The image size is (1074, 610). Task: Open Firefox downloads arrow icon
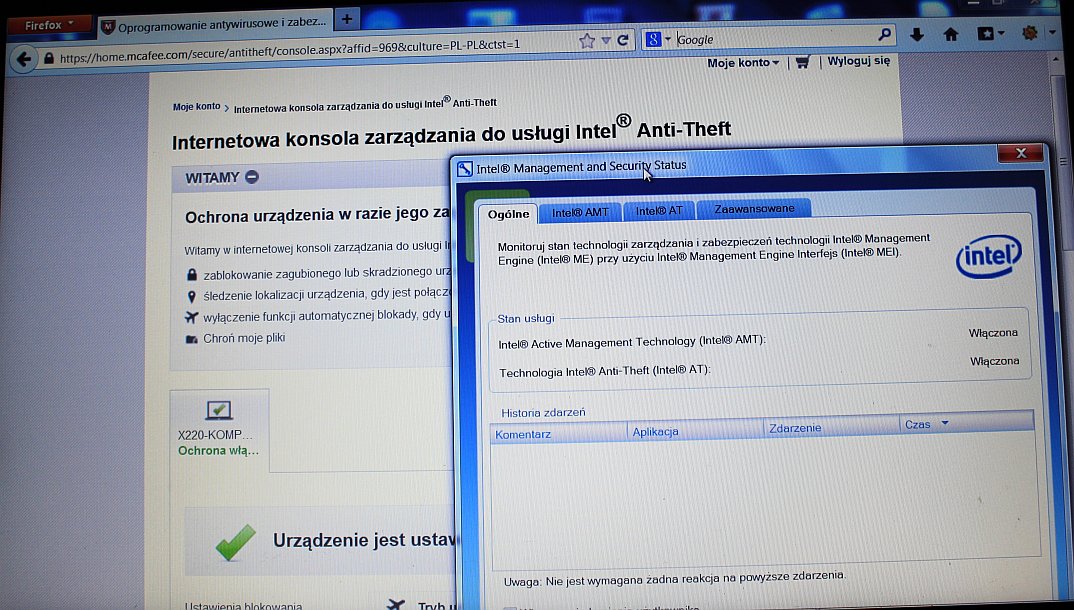(x=916, y=34)
